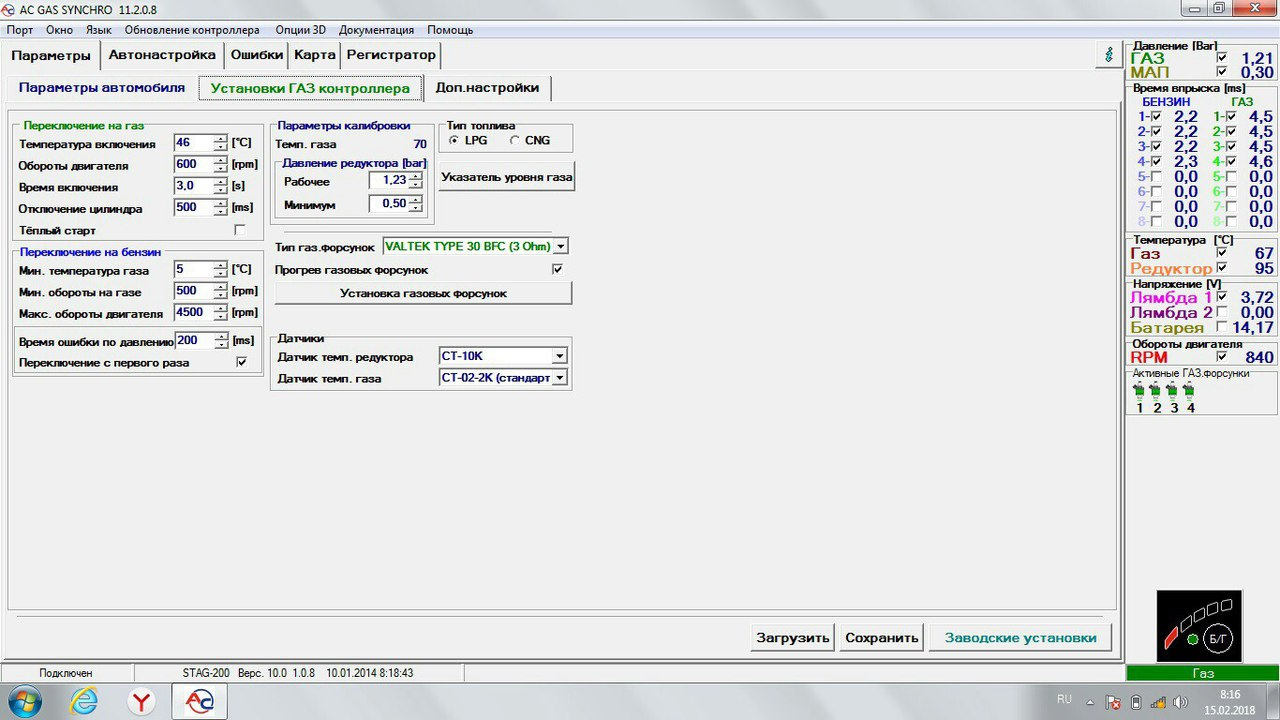This screenshot has width=1280, height=720.
Task: Switch to the Ошибки tab
Action: pyautogui.click(x=256, y=55)
